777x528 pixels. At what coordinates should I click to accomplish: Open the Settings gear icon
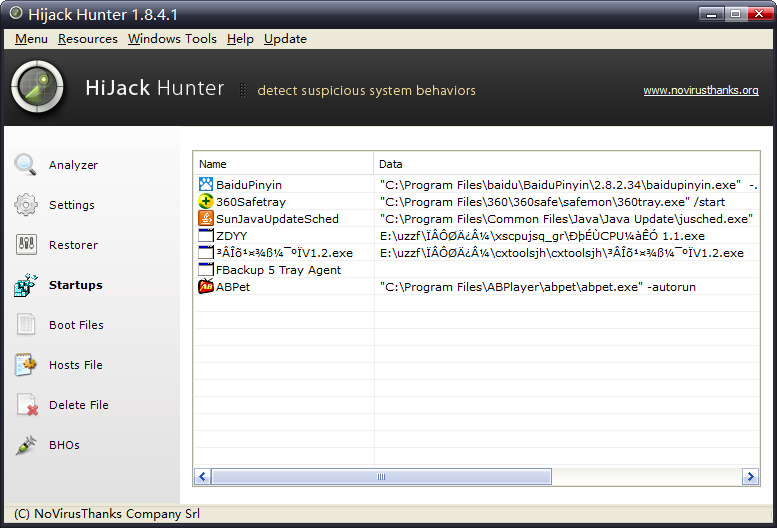[26, 205]
